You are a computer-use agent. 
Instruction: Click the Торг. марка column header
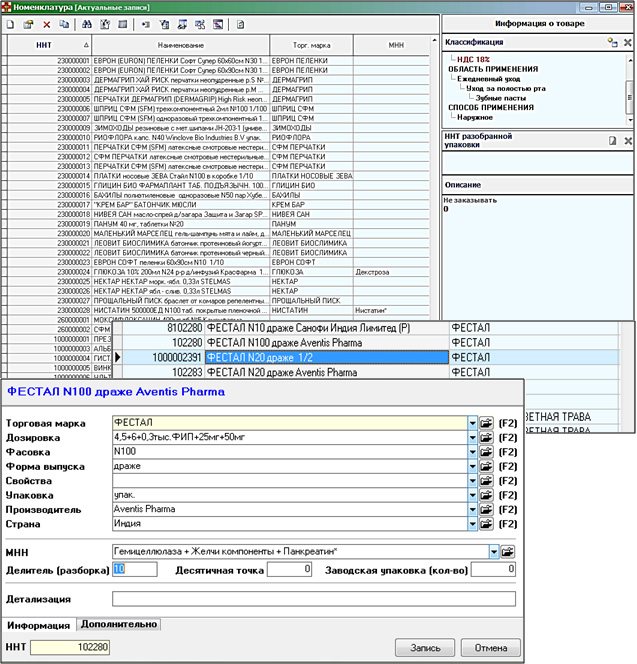(x=312, y=45)
